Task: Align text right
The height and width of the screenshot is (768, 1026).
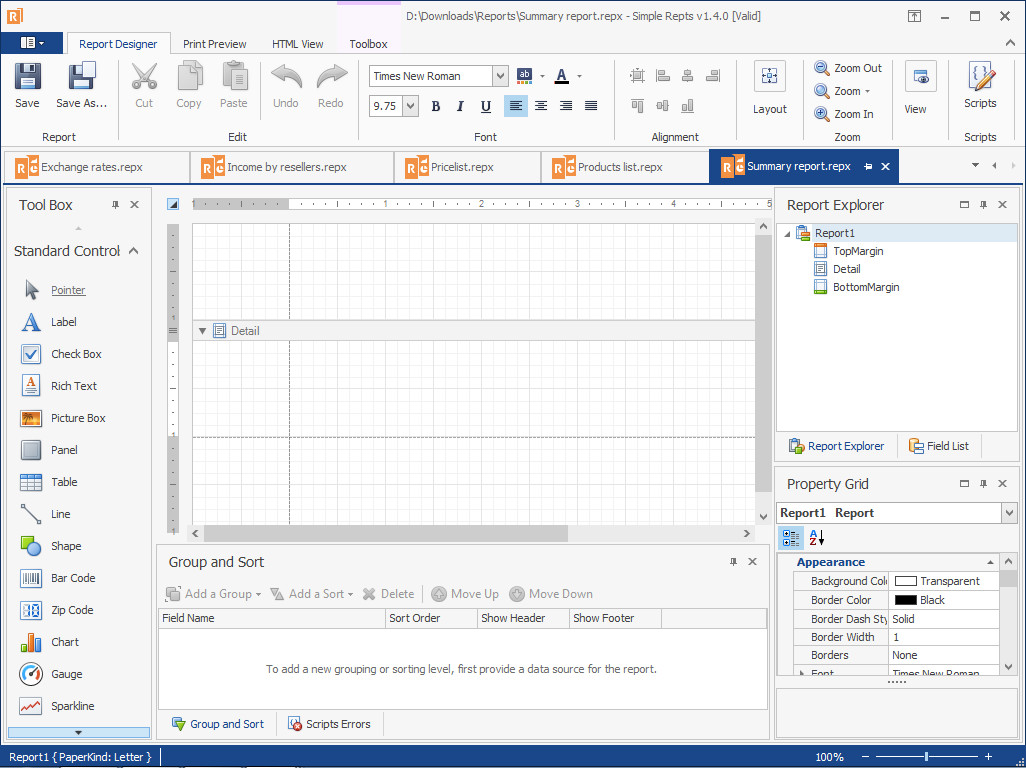Action: [x=566, y=106]
